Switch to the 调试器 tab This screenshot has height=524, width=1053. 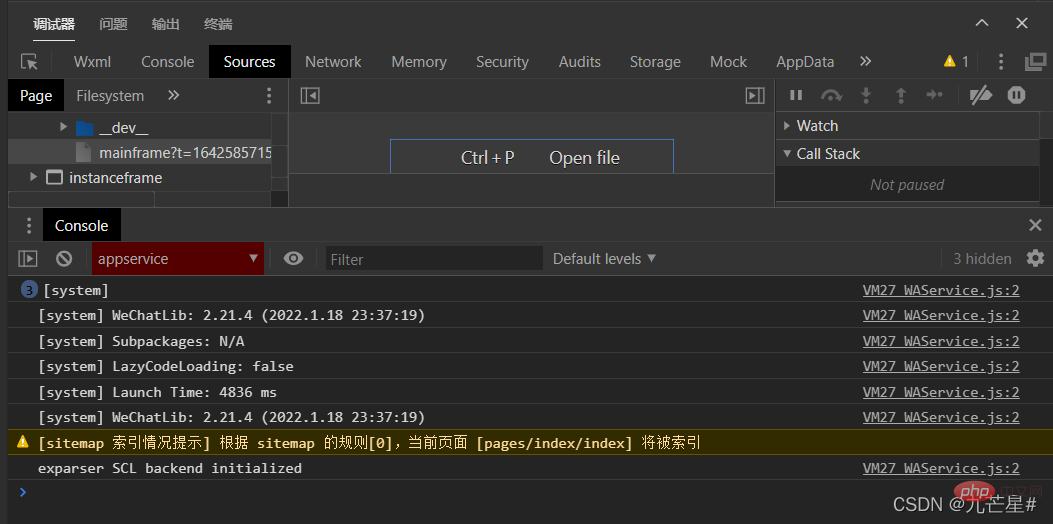click(x=54, y=24)
